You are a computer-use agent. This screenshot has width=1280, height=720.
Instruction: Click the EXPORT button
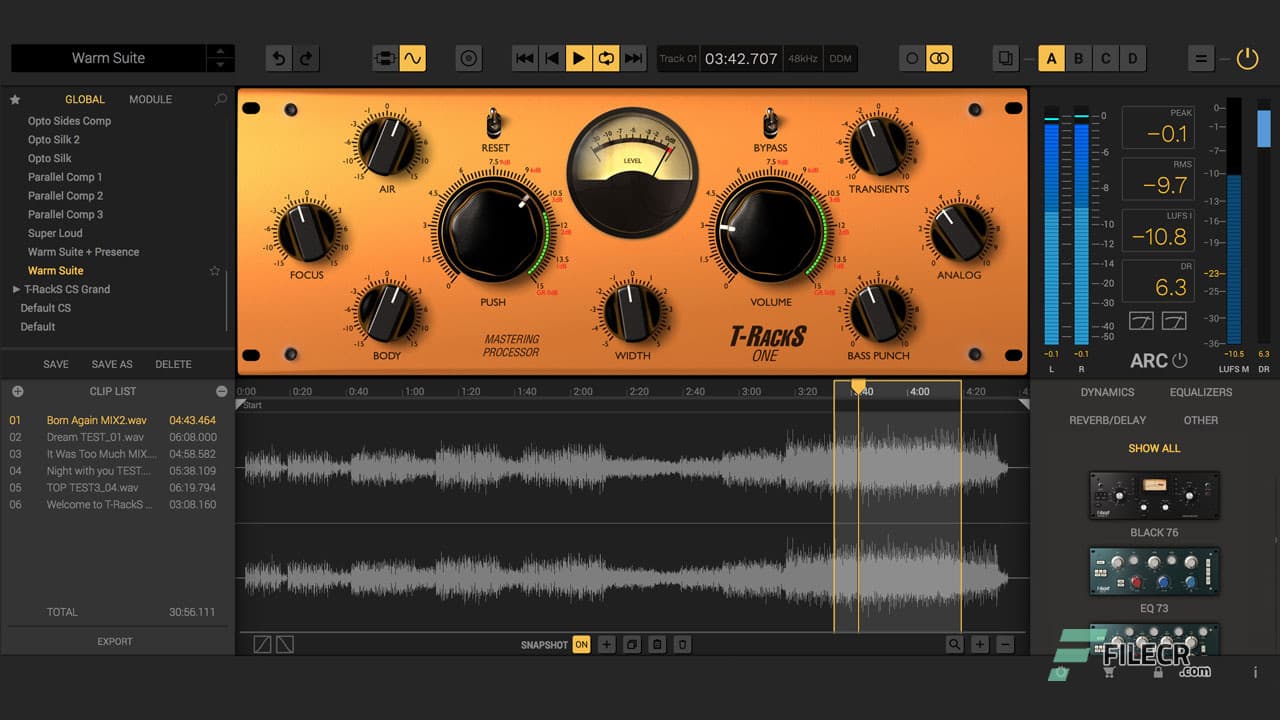pos(114,641)
